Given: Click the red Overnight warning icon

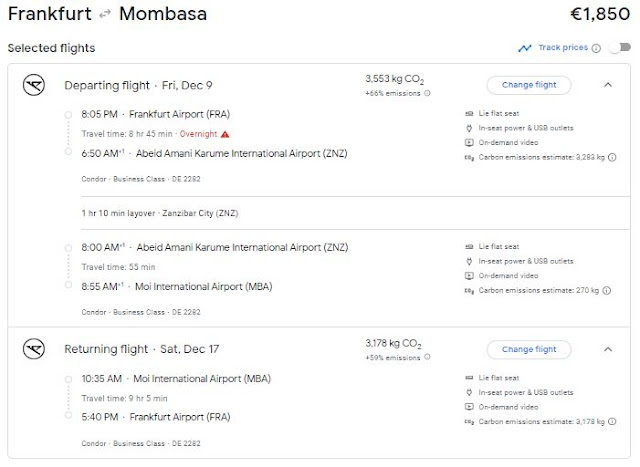Looking at the screenshot, I should click(x=225, y=133).
